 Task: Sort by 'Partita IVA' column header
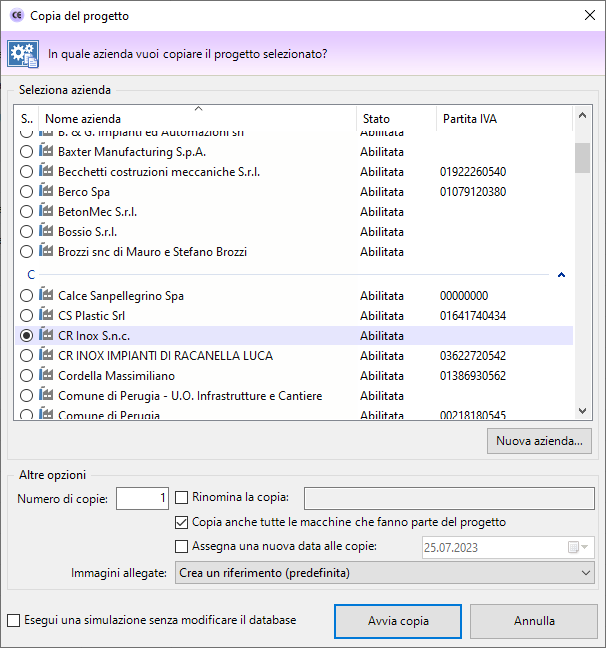tap(502, 119)
